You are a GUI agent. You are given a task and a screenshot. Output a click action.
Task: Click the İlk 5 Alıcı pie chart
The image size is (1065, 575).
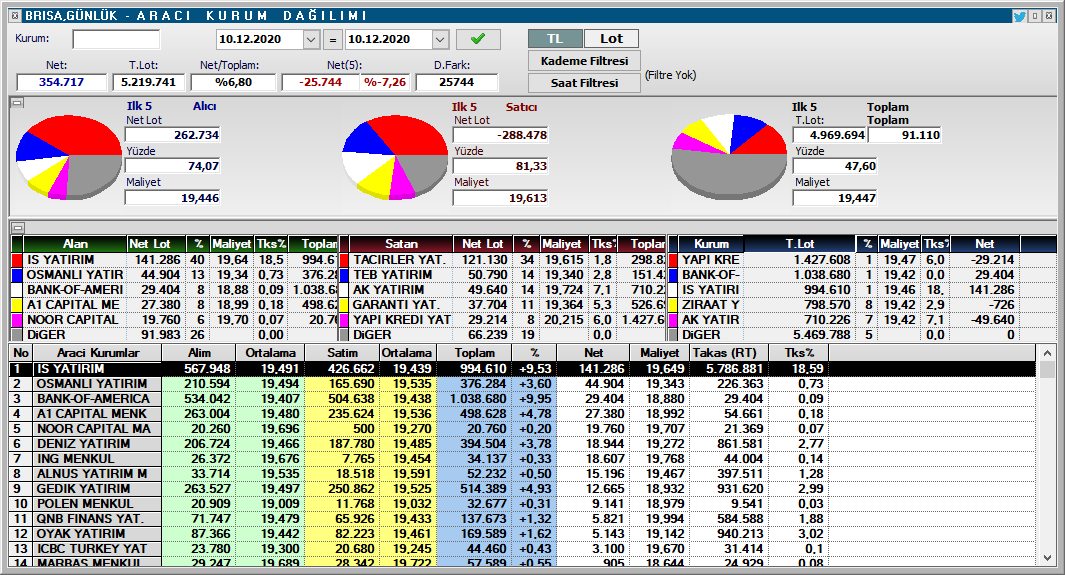click(x=68, y=157)
